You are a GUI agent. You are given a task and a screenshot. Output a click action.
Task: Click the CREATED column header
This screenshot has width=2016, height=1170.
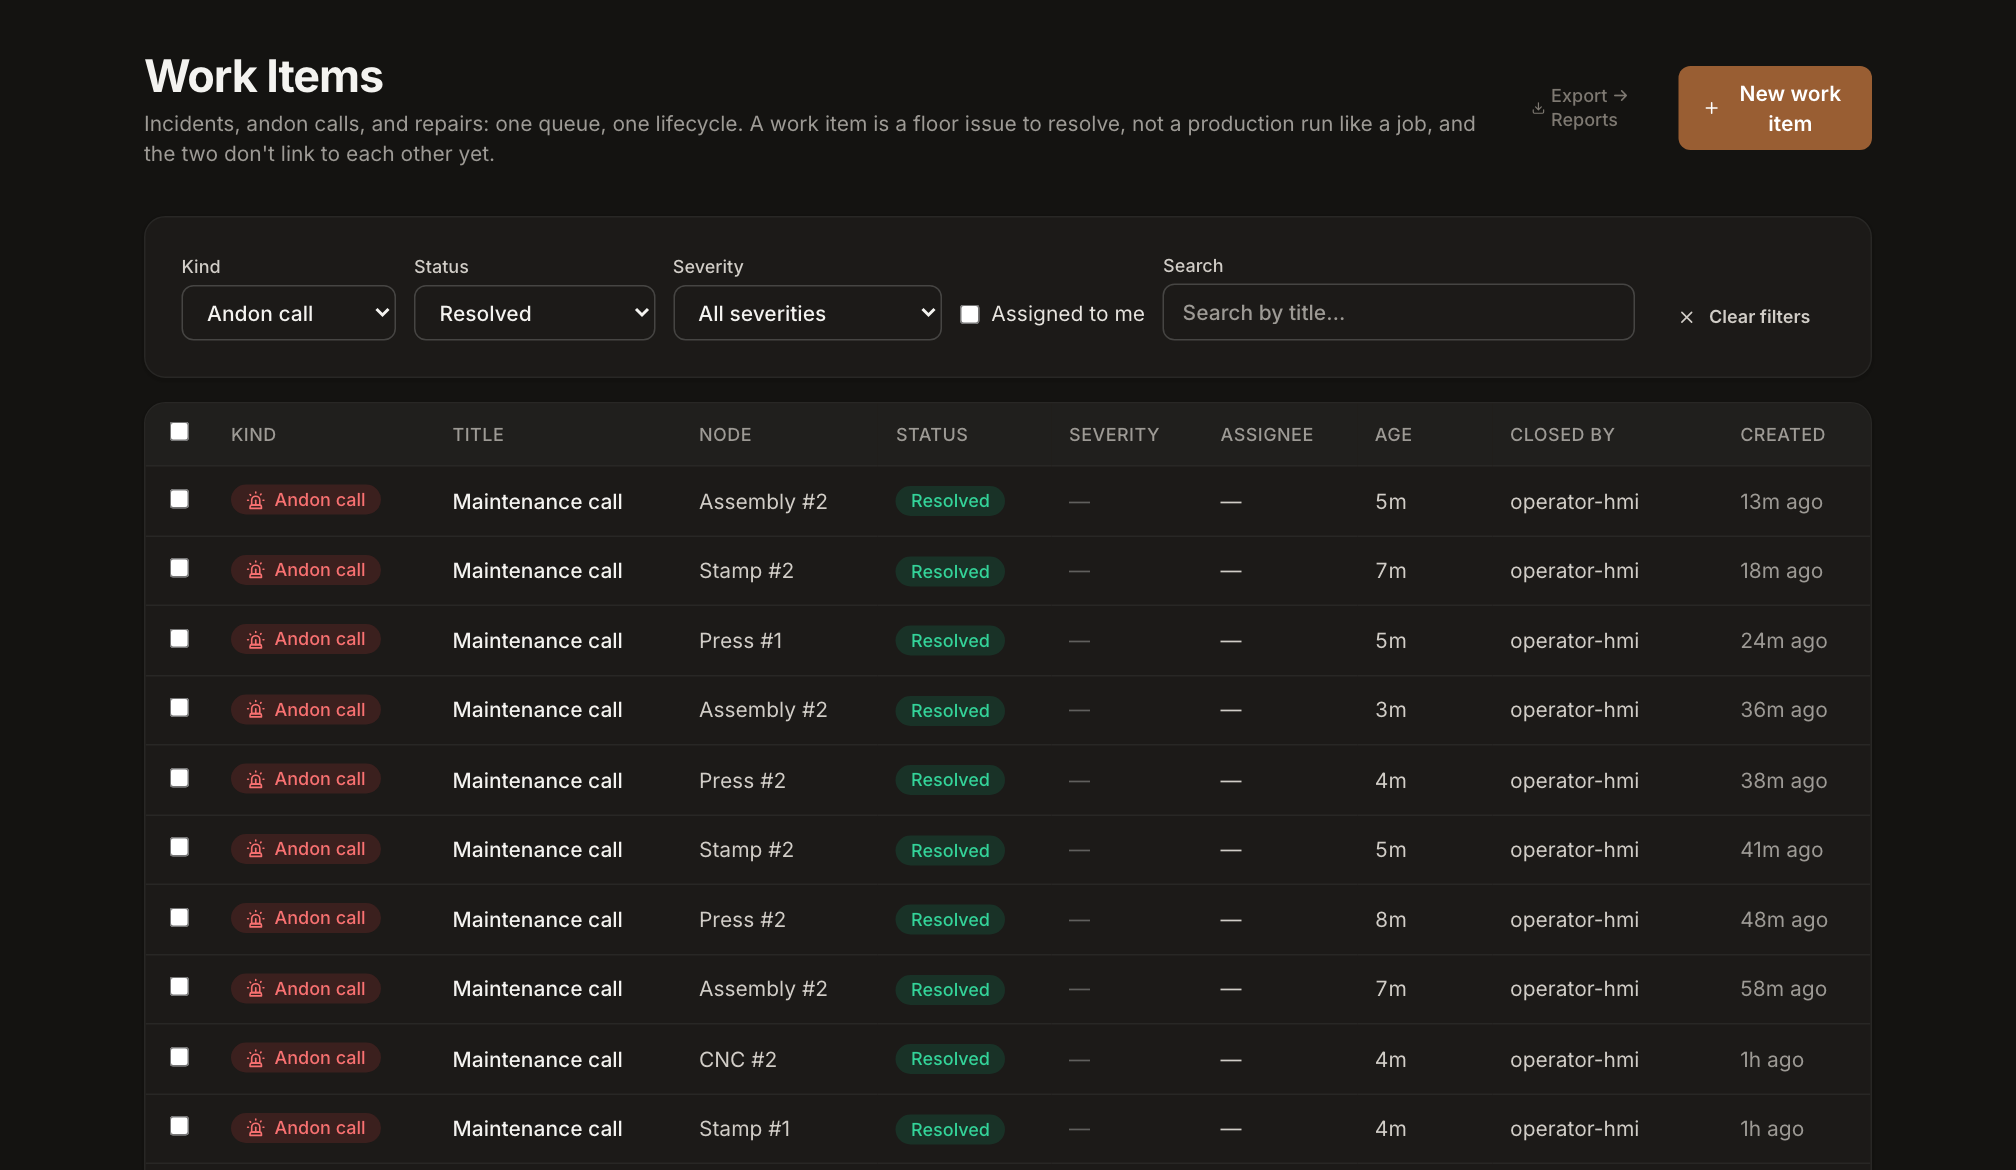(1782, 435)
